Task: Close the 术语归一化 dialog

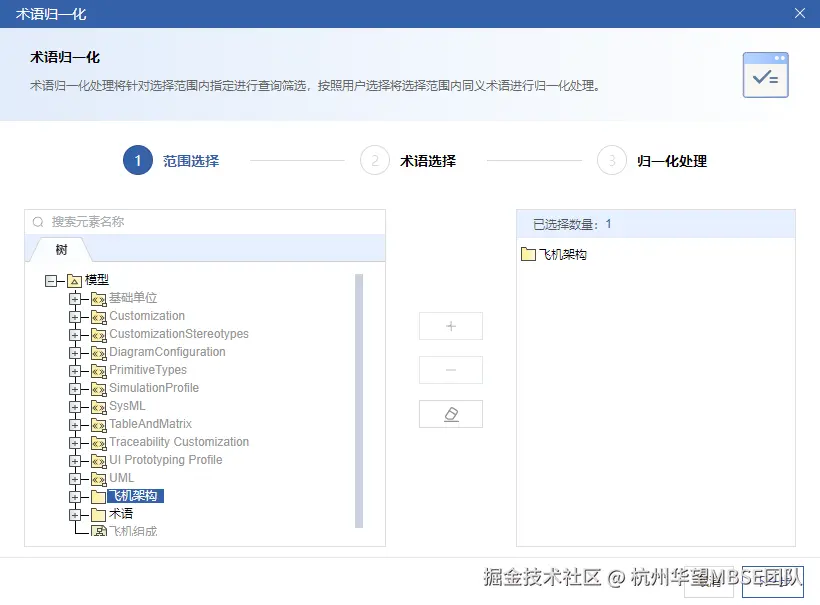Action: [800, 14]
